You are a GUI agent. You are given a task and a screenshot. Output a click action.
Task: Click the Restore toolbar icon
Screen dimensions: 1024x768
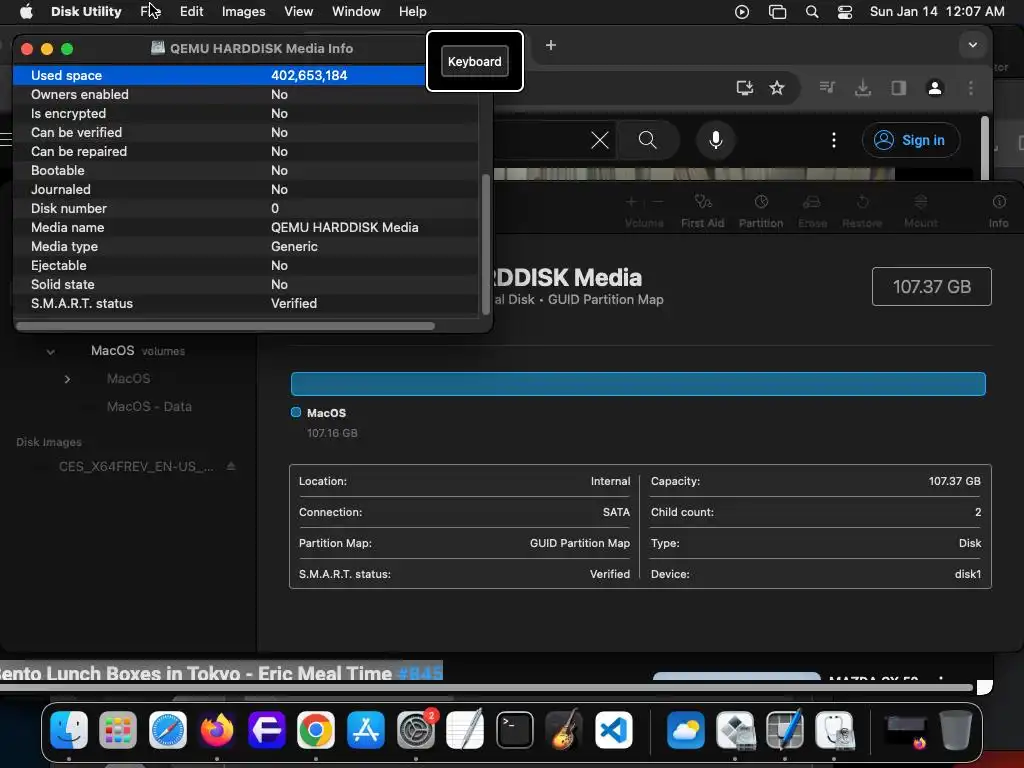click(x=862, y=202)
